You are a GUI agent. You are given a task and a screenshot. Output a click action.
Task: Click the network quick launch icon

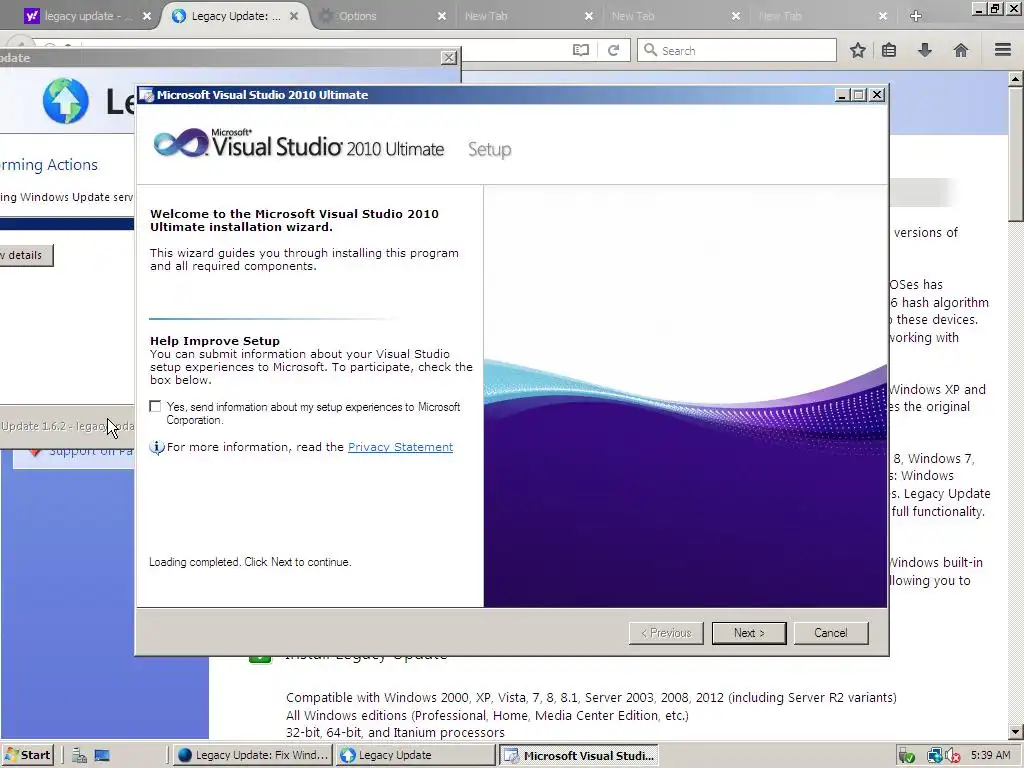(x=80, y=756)
